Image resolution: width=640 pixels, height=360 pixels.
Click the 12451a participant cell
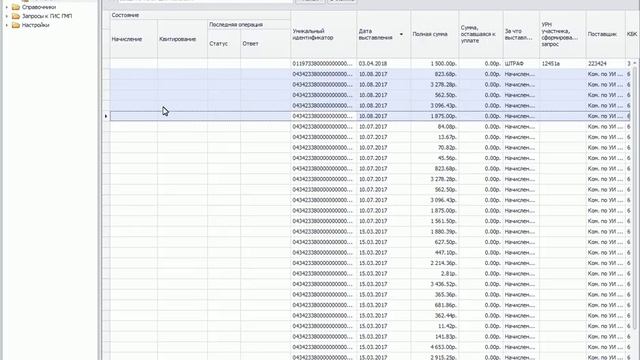(x=563, y=64)
